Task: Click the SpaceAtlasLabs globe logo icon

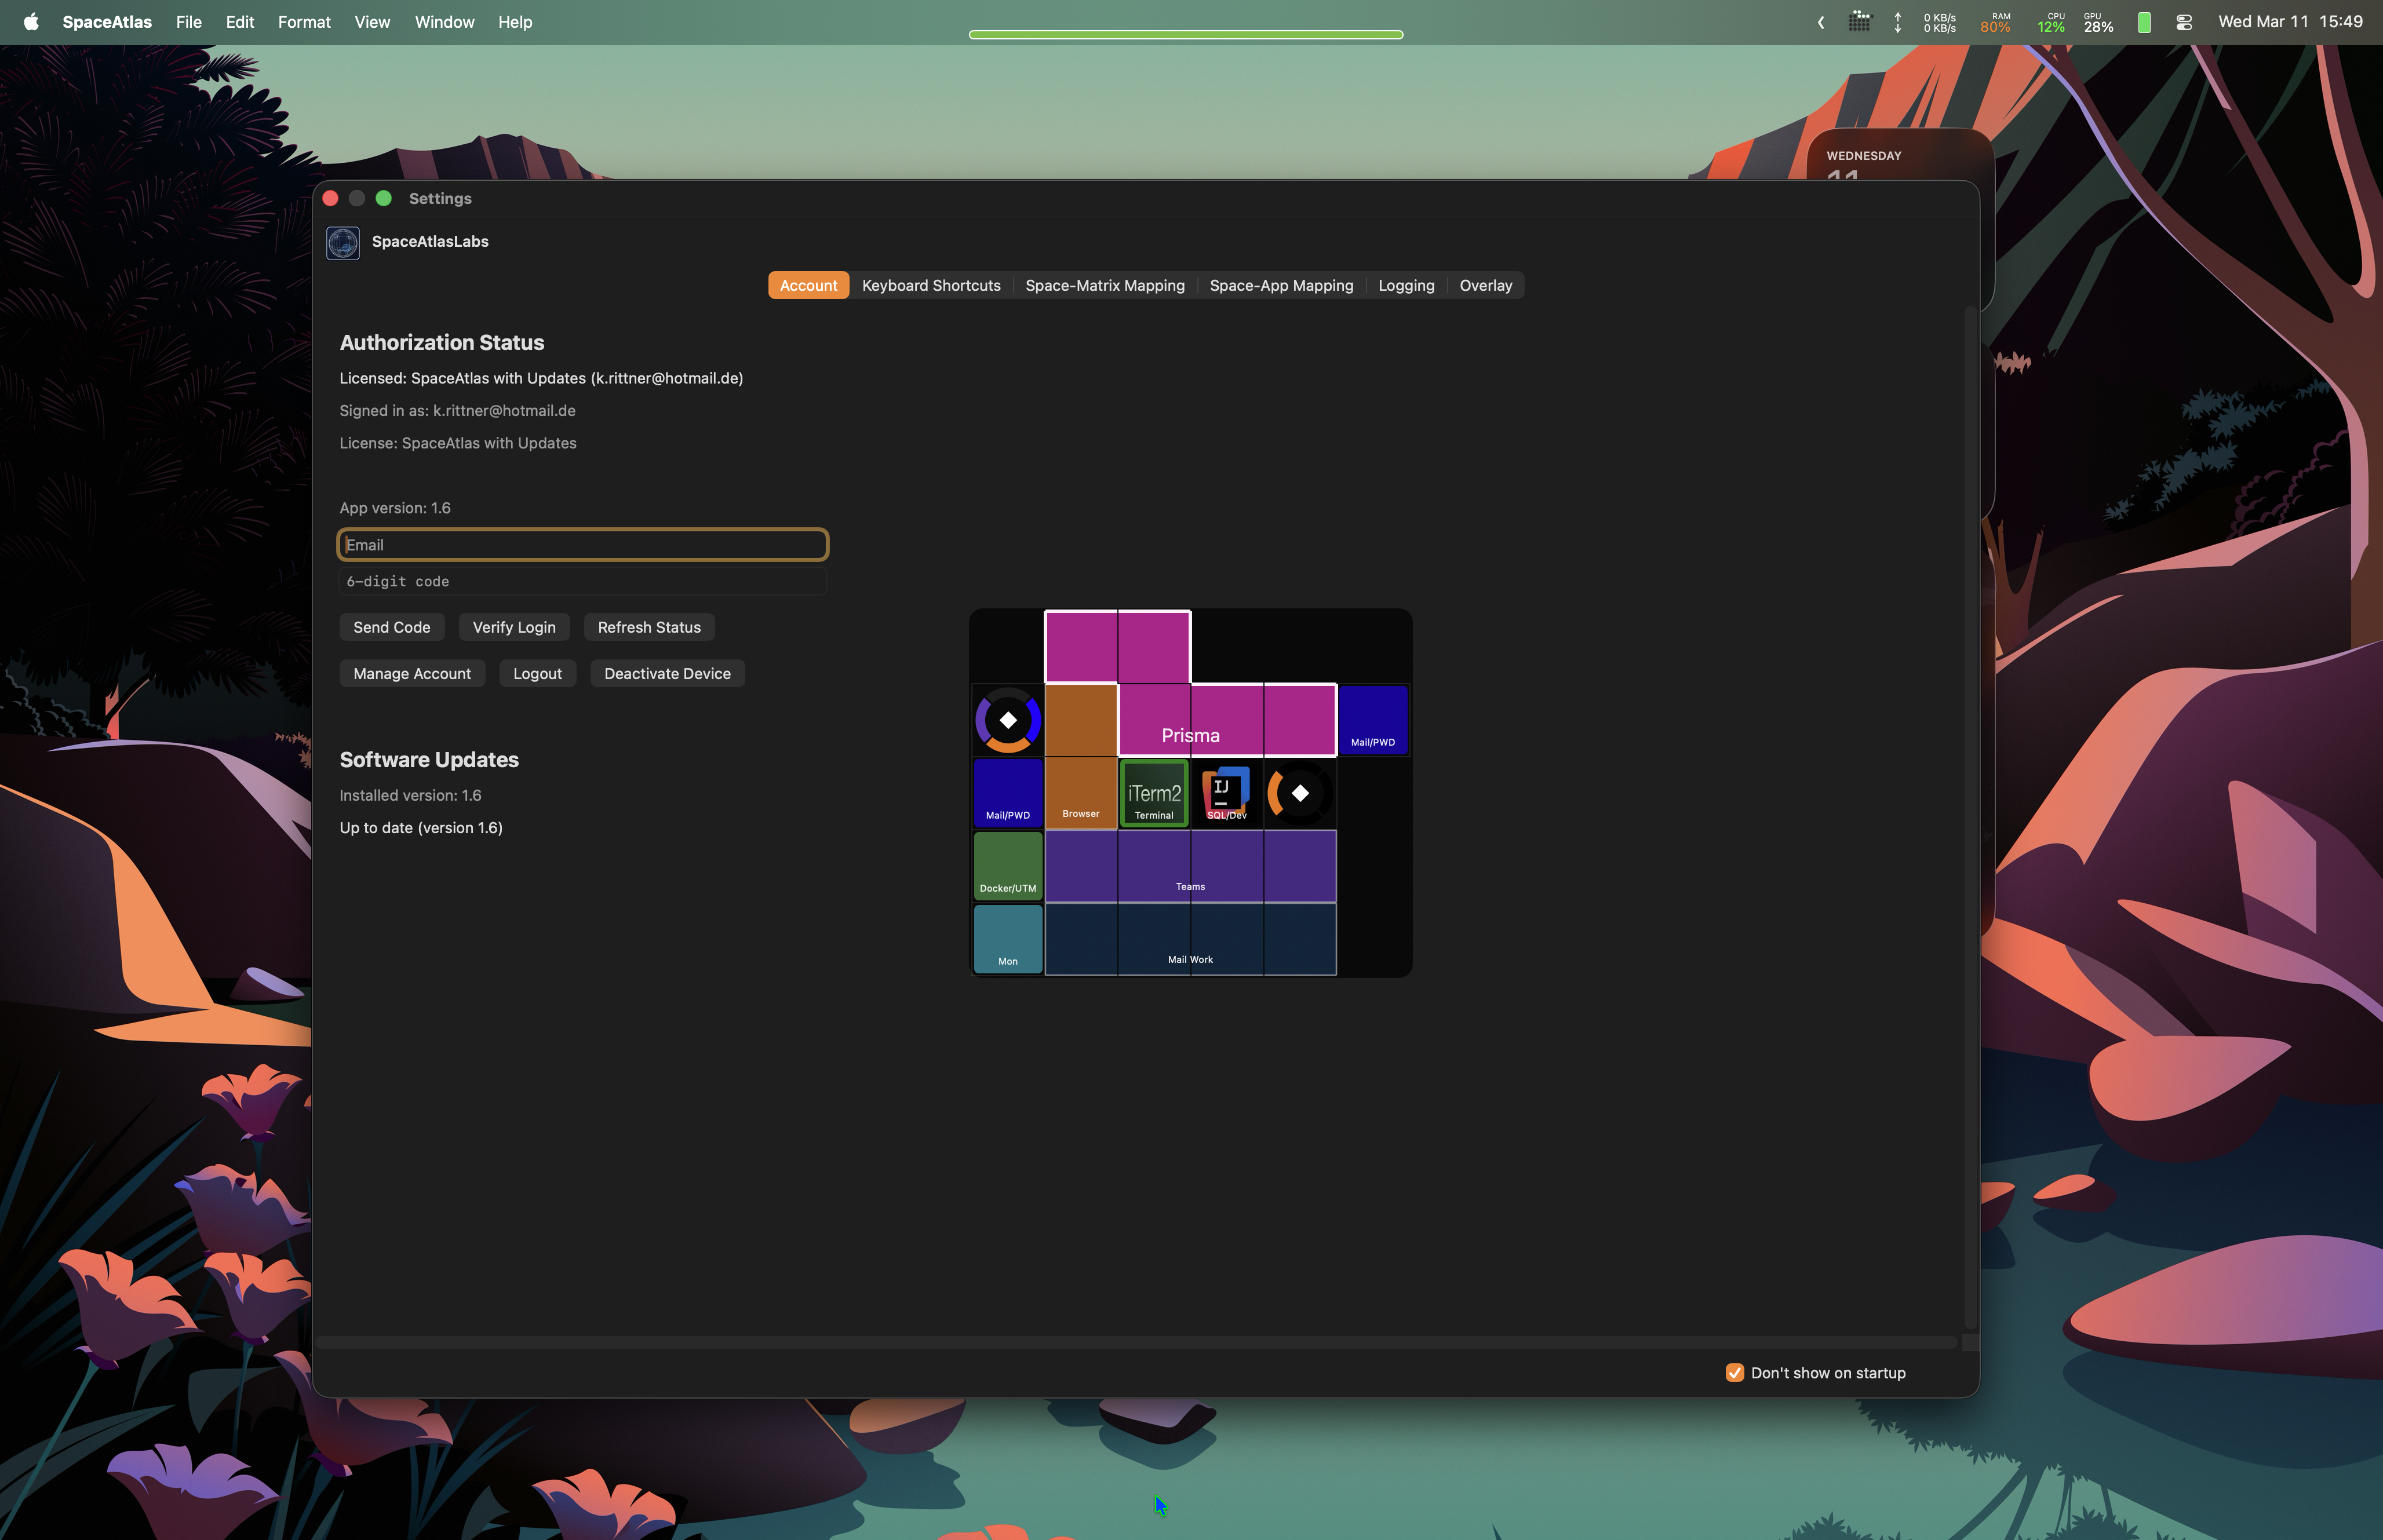Action: 343,243
